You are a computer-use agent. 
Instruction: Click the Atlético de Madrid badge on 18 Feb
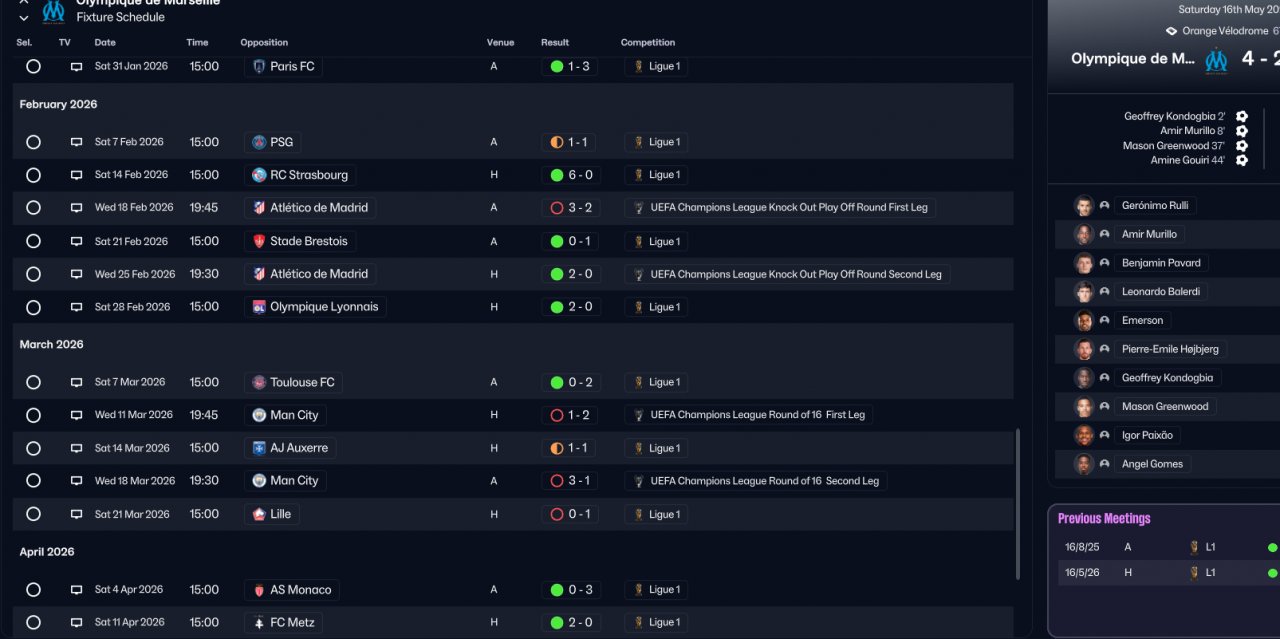[x=259, y=208]
